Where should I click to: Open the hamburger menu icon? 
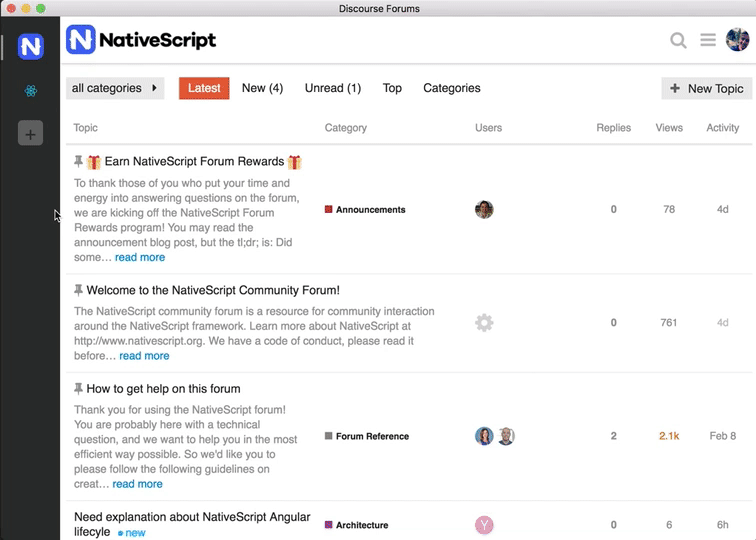[x=708, y=40]
